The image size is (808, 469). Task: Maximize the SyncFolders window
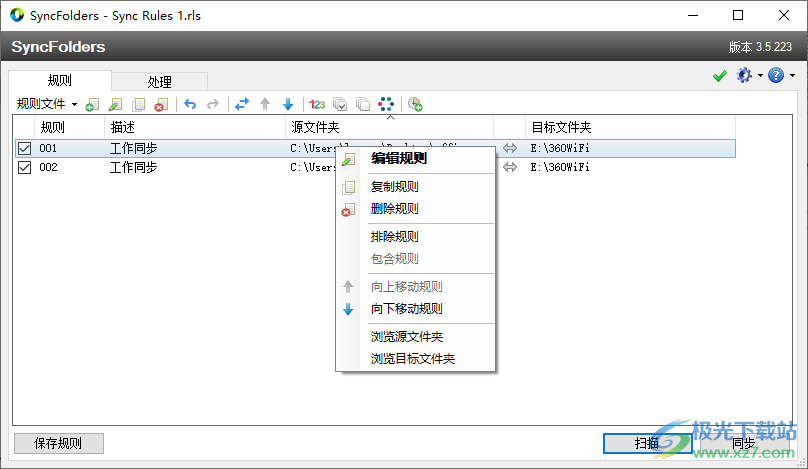pos(738,15)
